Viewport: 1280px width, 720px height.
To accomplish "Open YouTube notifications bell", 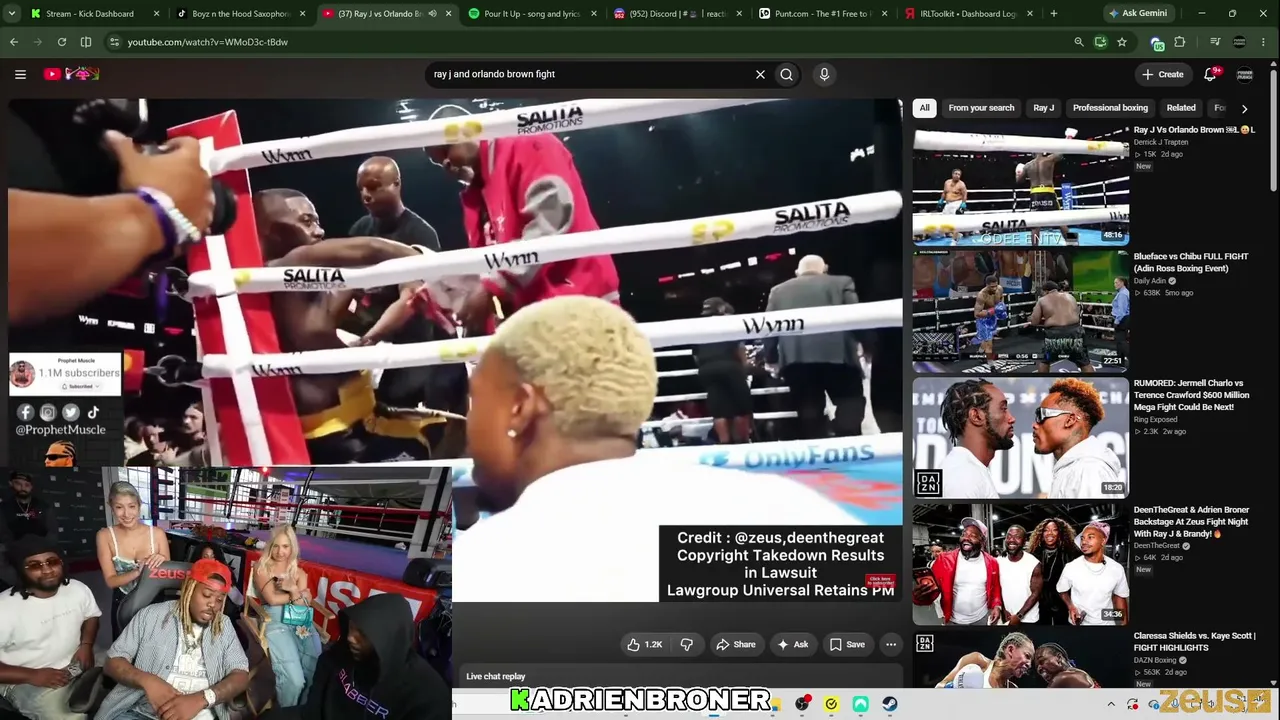I will (1211, 74).
